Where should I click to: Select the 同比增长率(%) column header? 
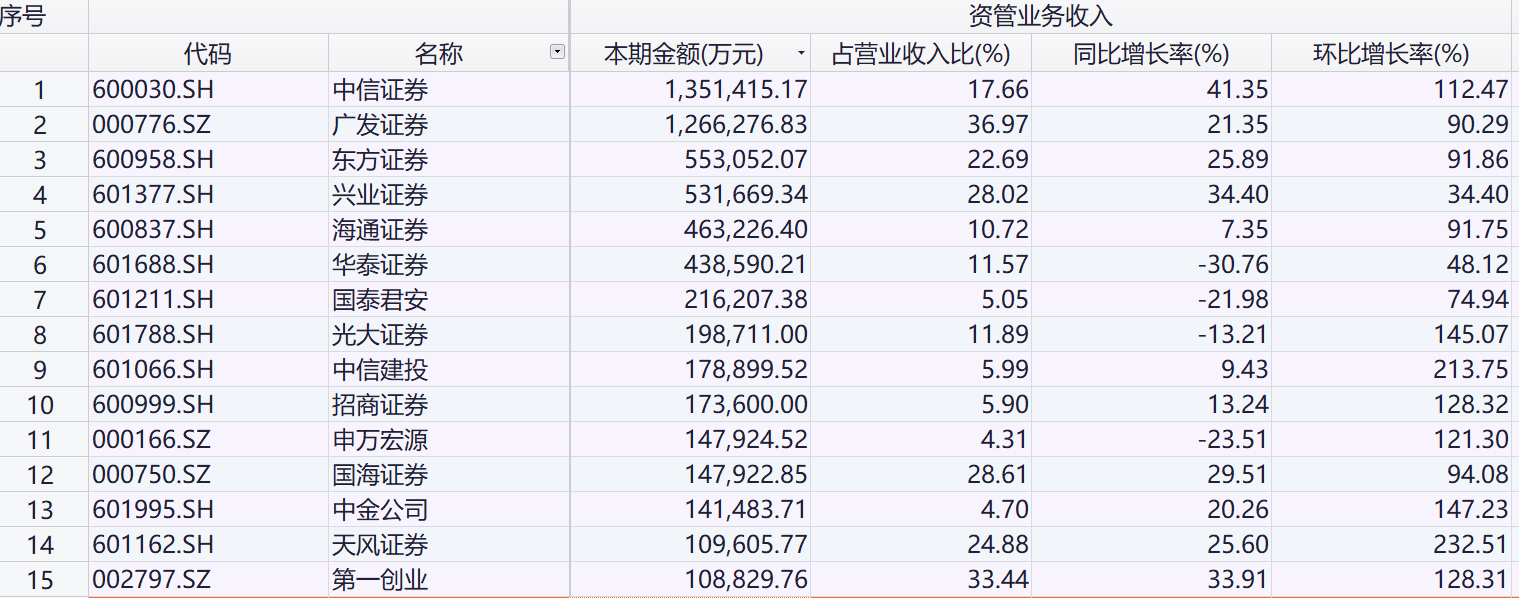(1151, 53)
